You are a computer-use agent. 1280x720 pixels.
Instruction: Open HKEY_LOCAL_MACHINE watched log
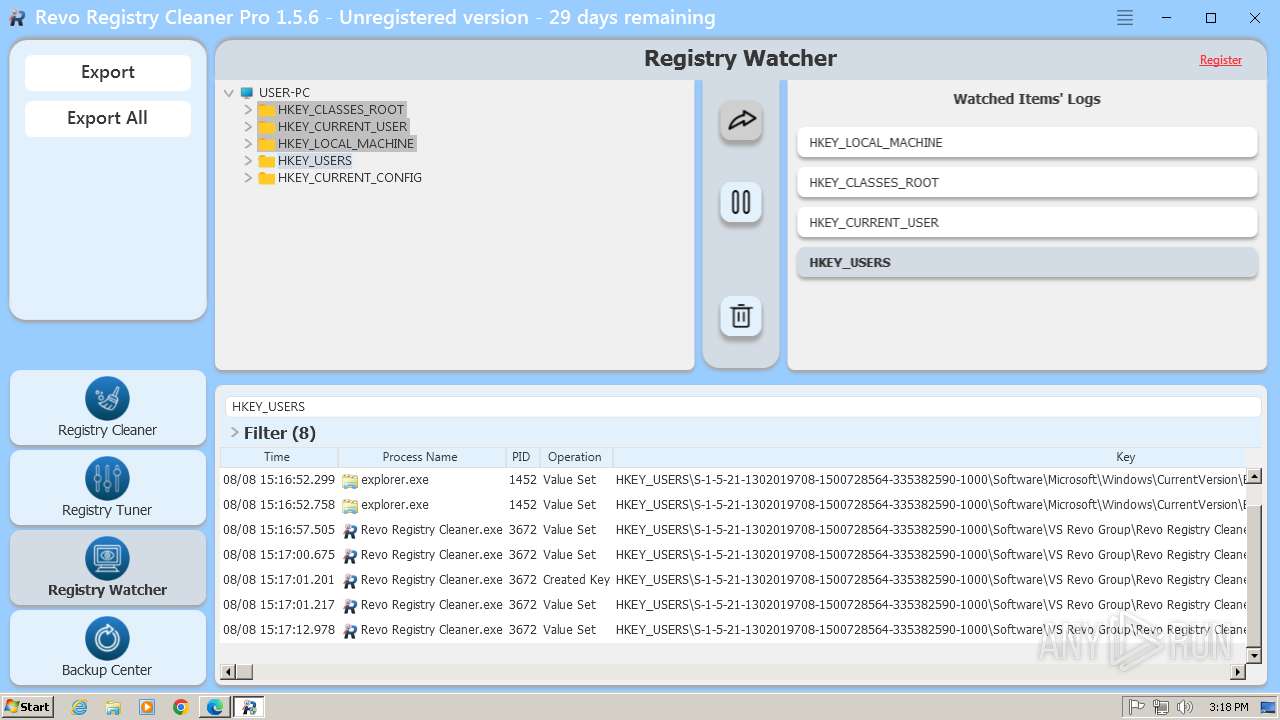[x=1027, y=143]
